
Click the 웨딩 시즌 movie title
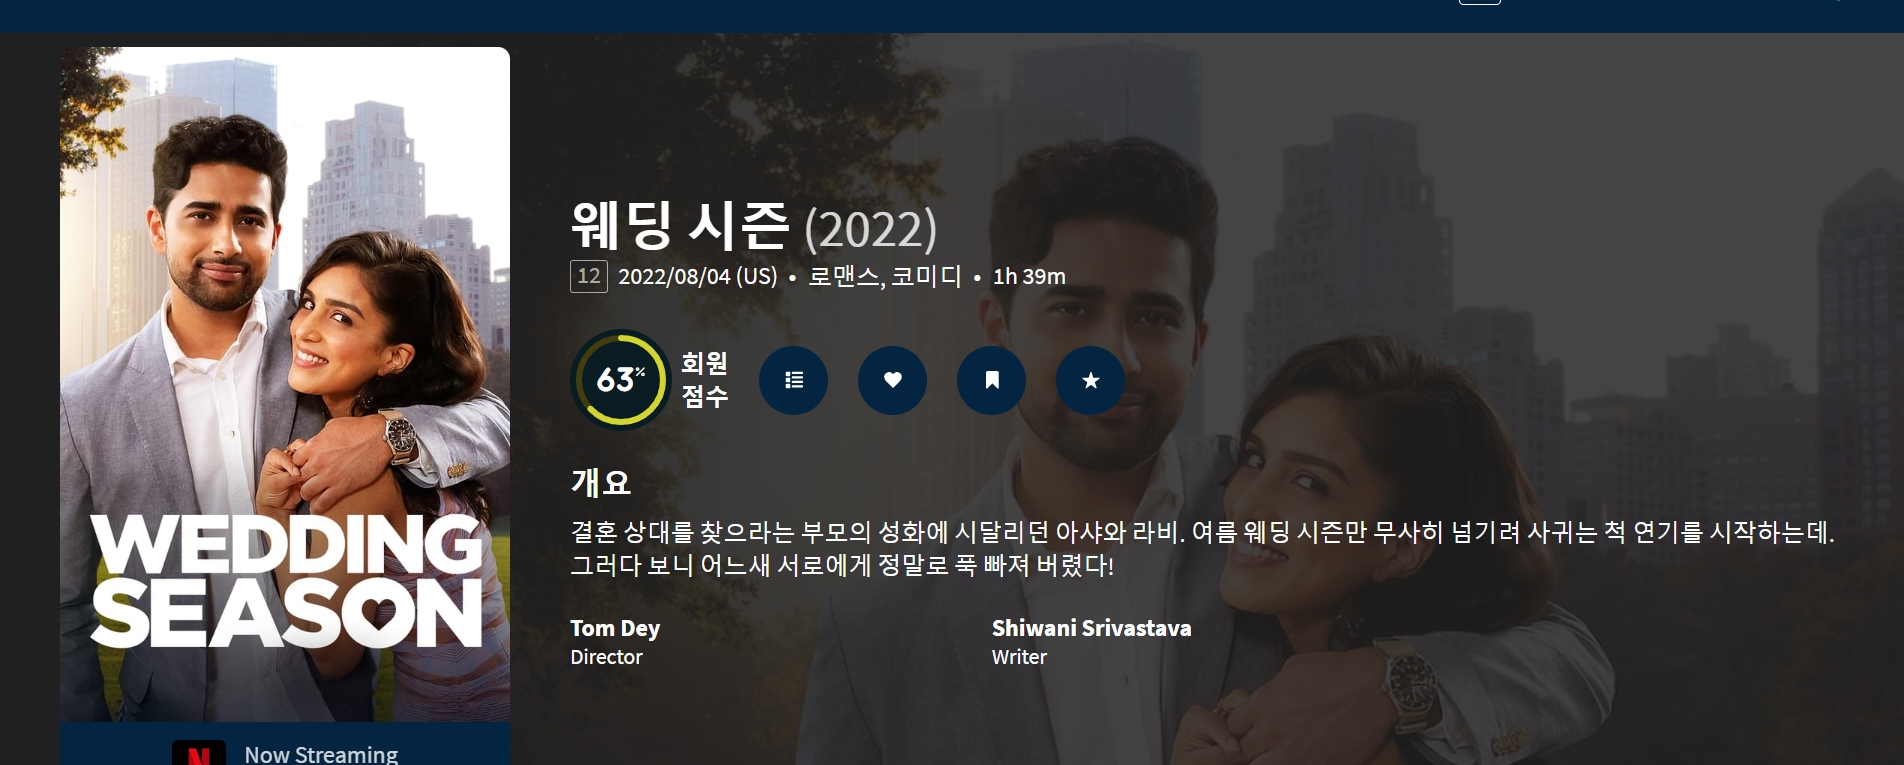click(680, 226)
